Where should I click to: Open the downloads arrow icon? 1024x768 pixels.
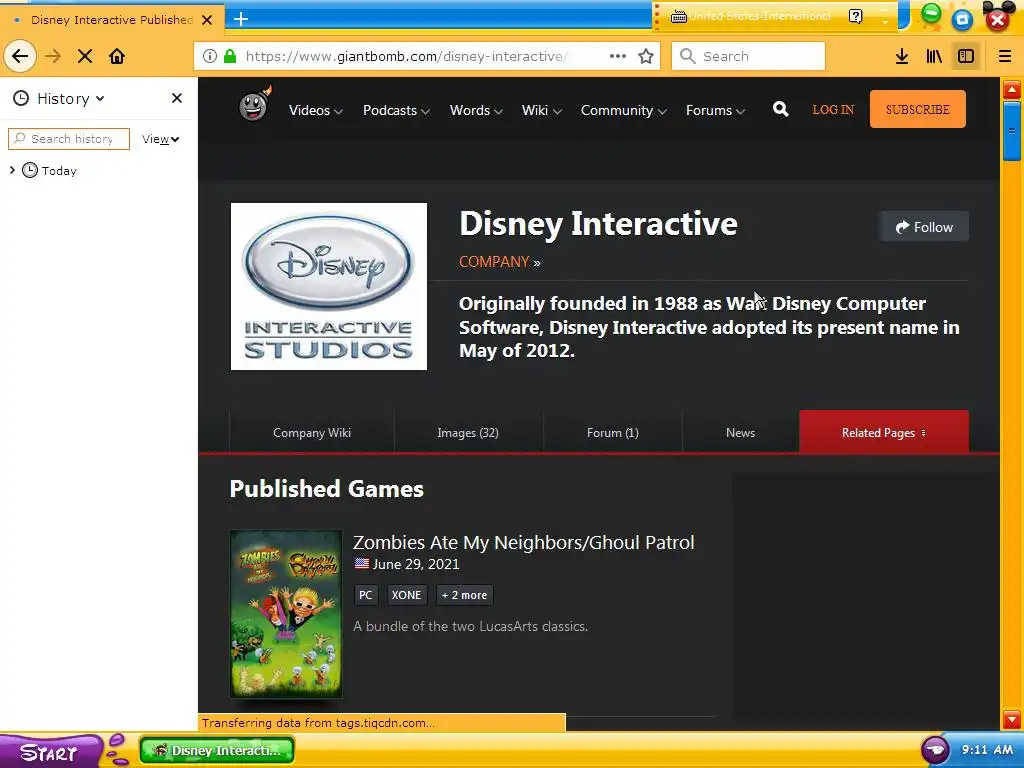[x=902, y=56]
